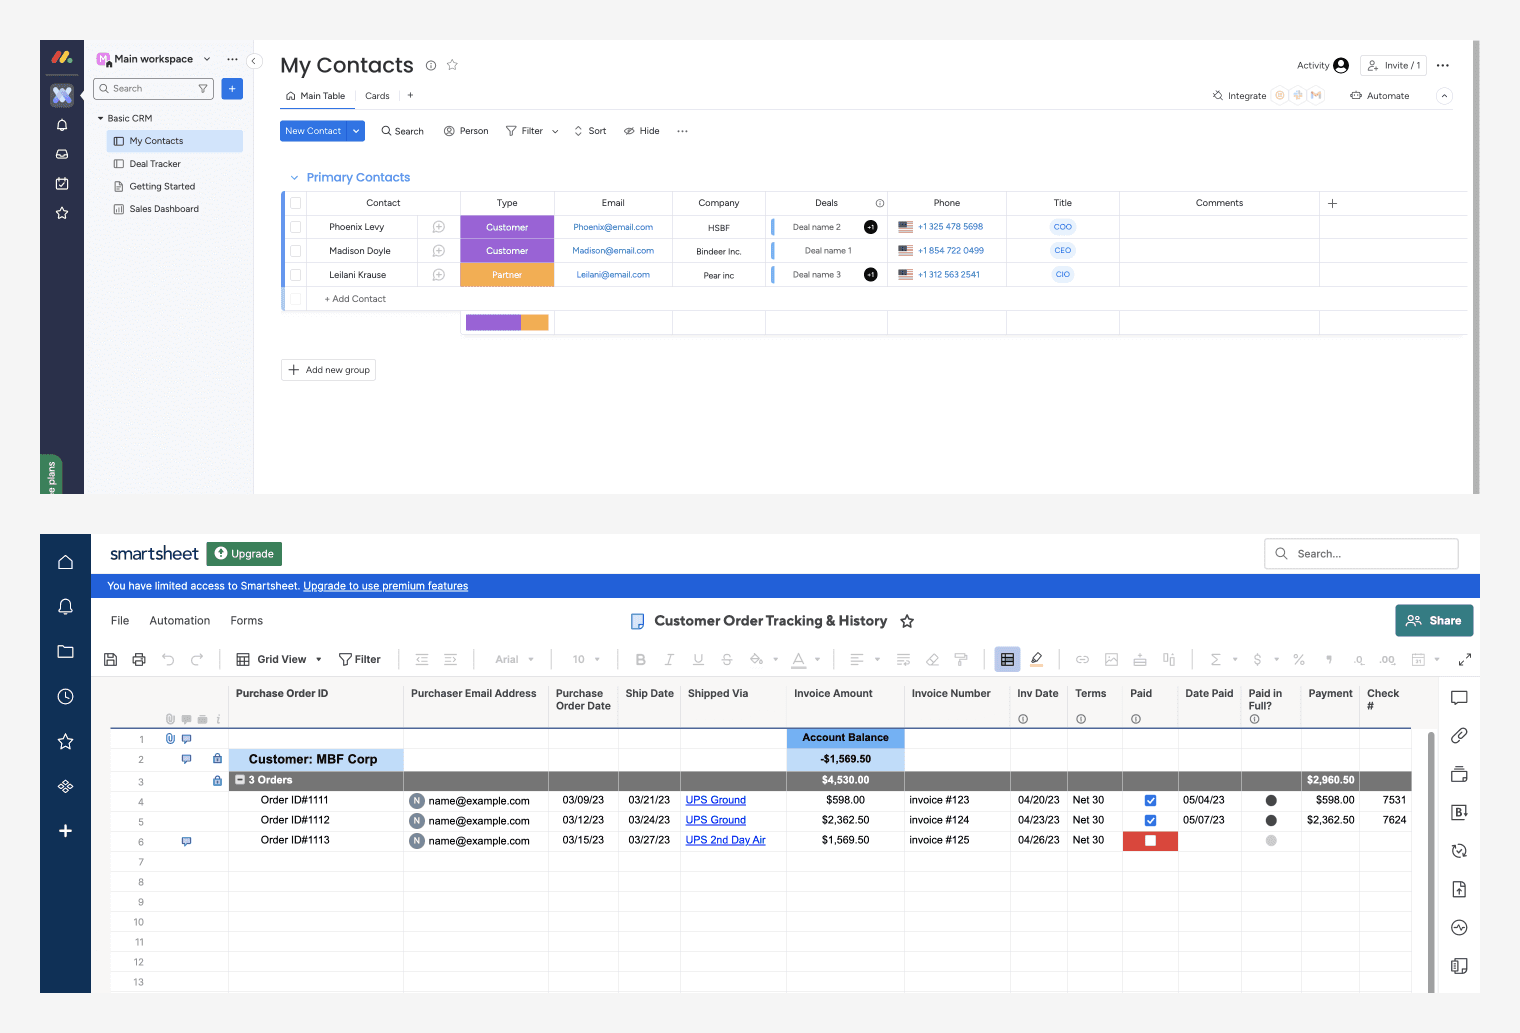The image size is (1520, 1033).
Task: Open Smartsheet Solution Center plus icon
Action: pos(65,831)
